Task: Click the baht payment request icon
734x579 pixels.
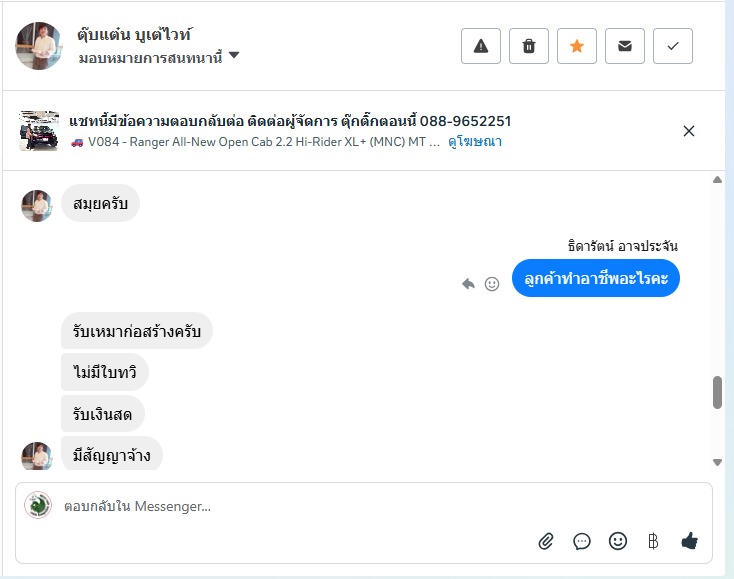Action: [653, 541]
